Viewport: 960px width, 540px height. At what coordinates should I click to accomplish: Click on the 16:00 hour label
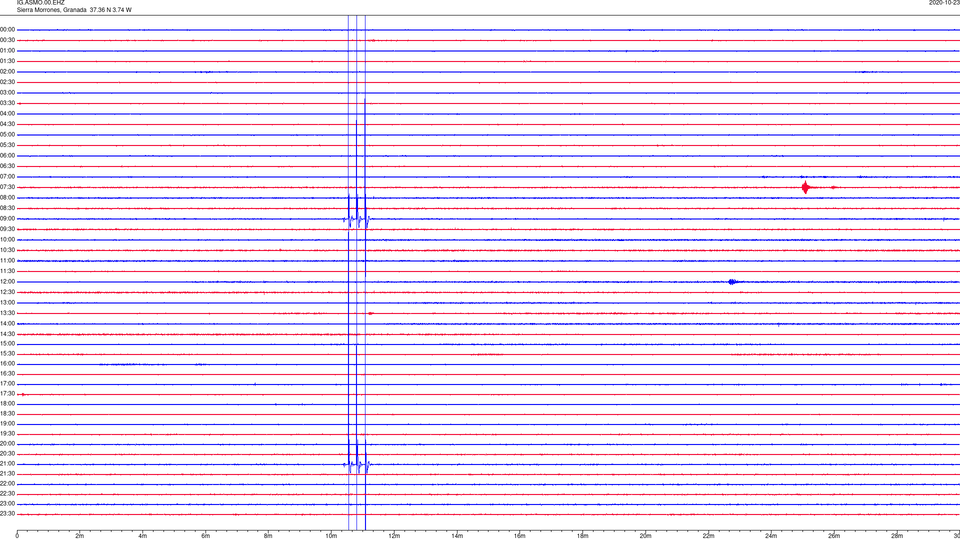click(7, 364)
